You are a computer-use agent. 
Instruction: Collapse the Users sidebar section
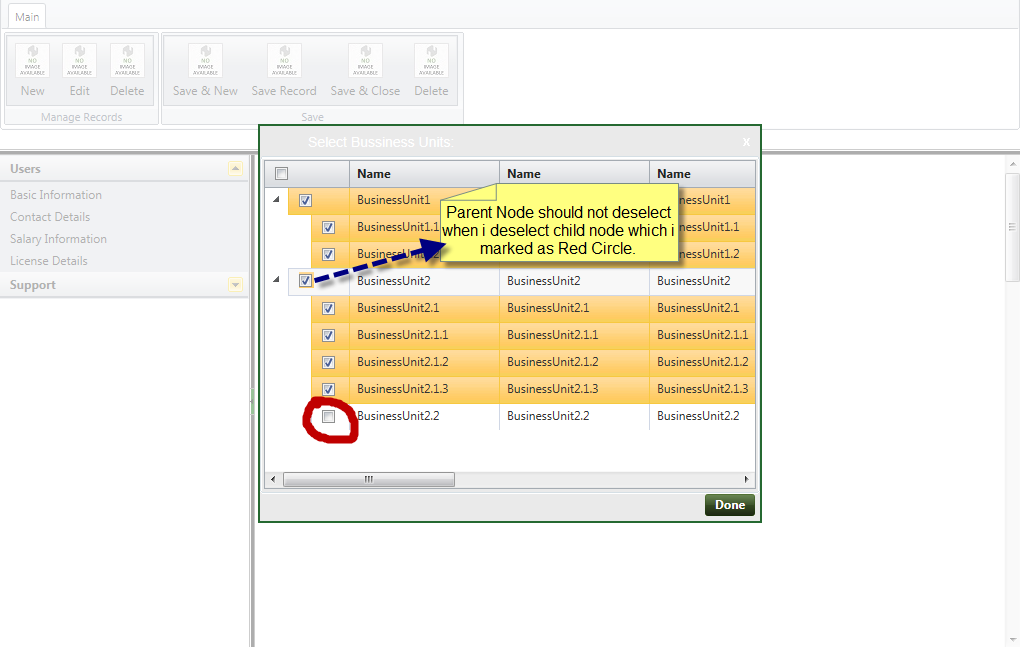(235, 169)
